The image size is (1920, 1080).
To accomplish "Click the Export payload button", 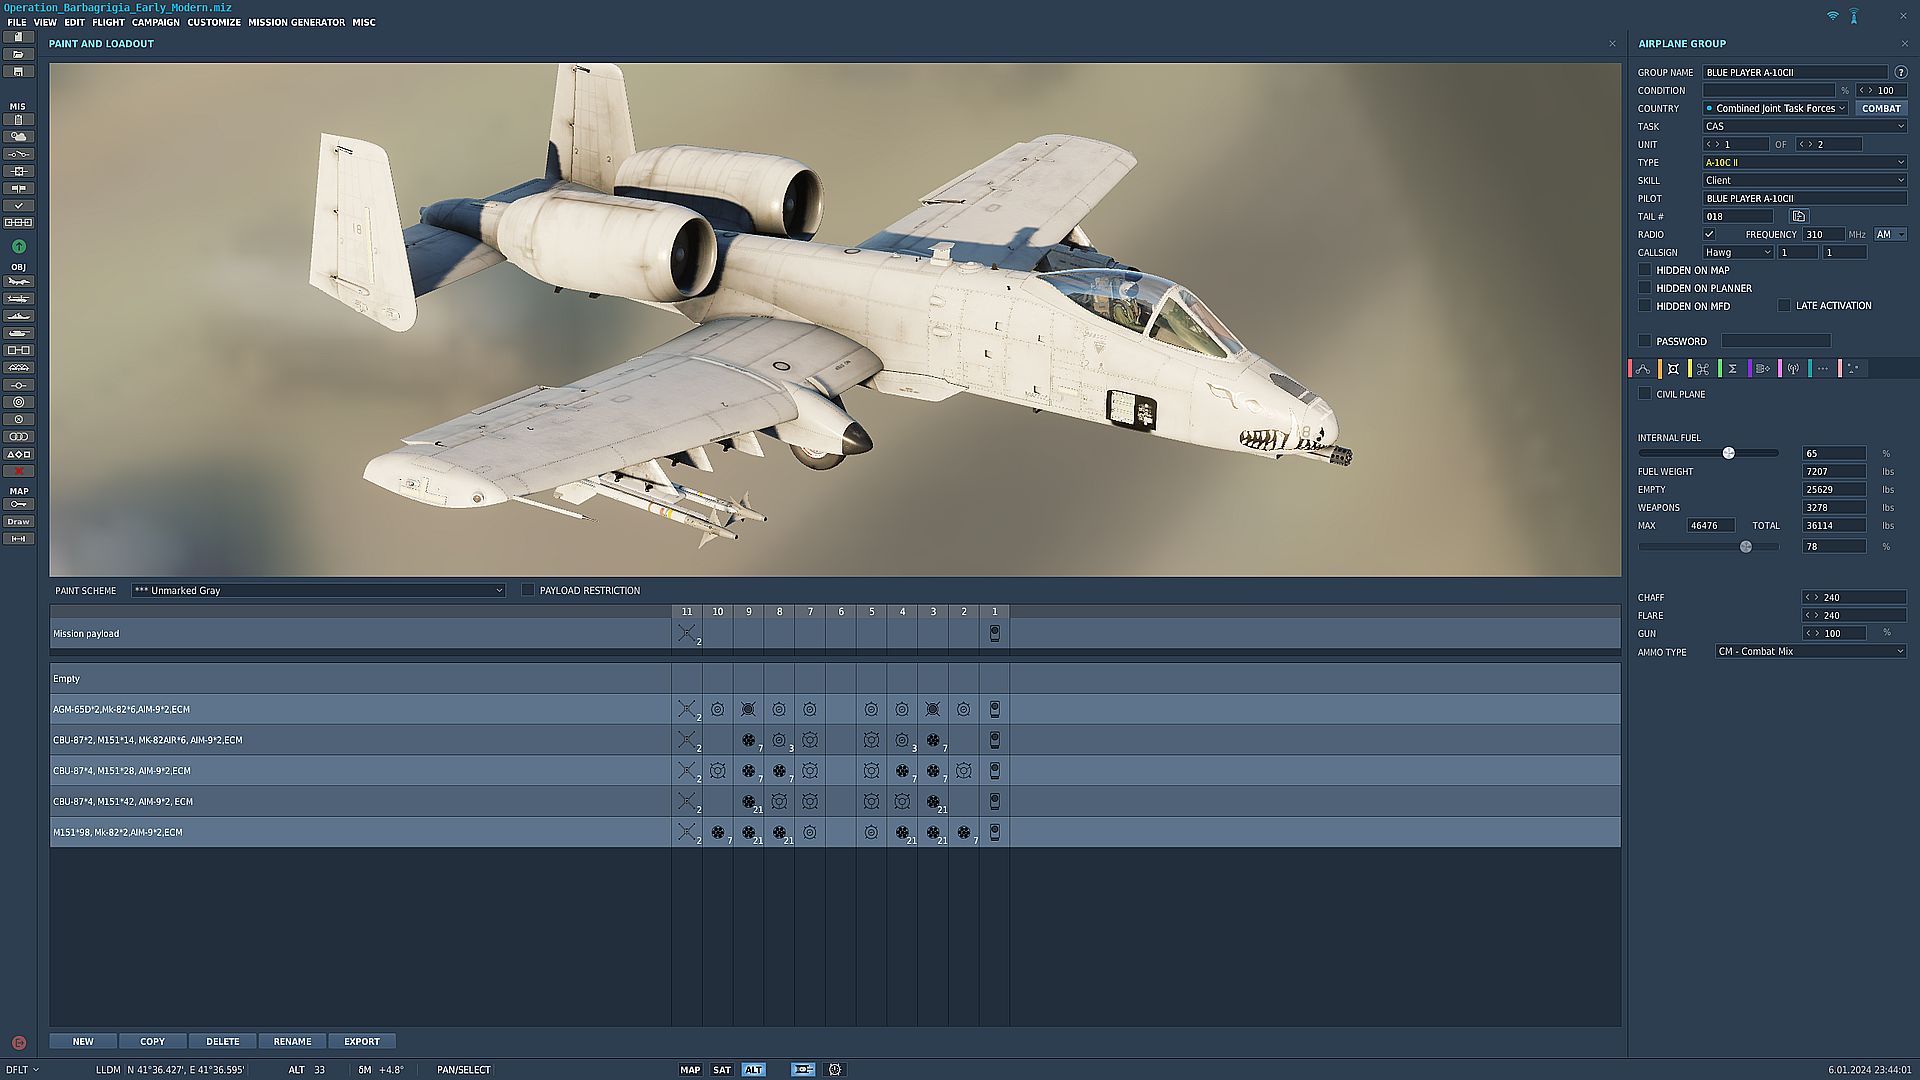I will (x=362, y=1041).
